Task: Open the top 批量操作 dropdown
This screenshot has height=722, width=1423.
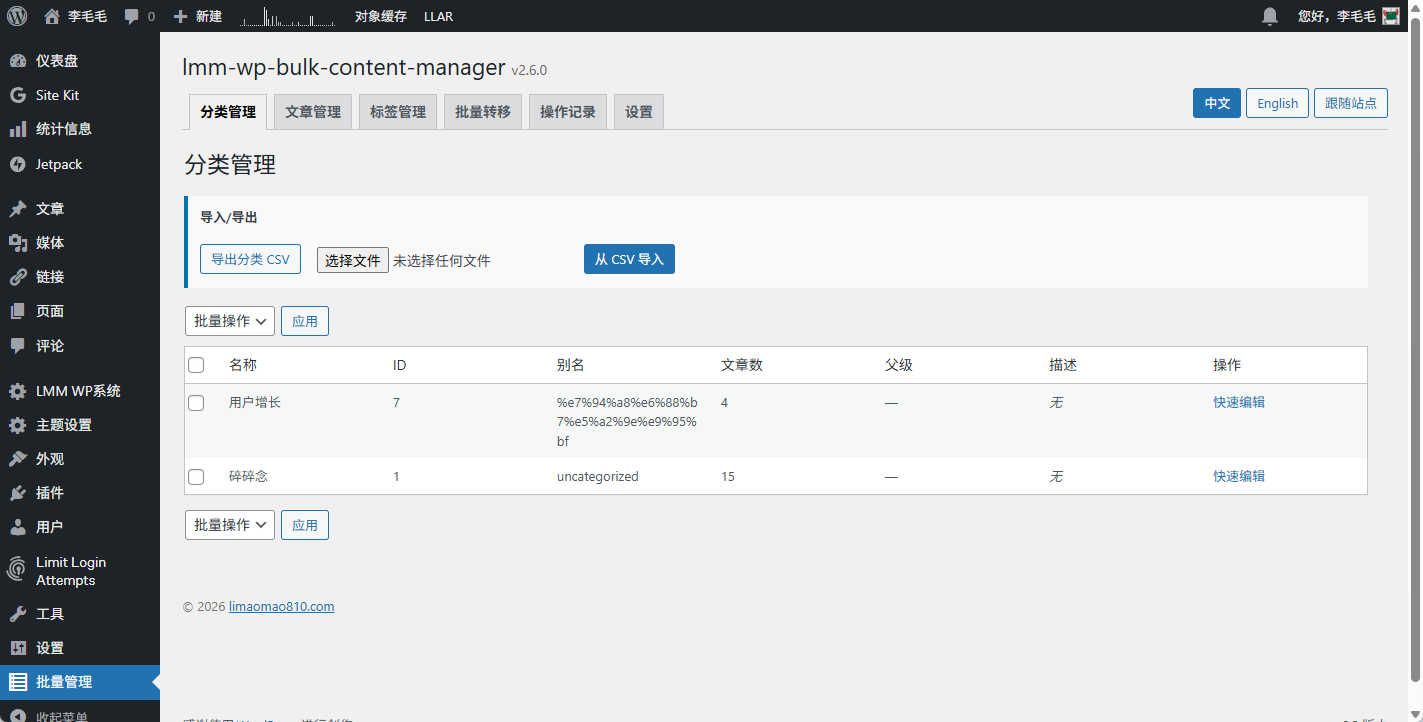Action: tap(229, 321)
